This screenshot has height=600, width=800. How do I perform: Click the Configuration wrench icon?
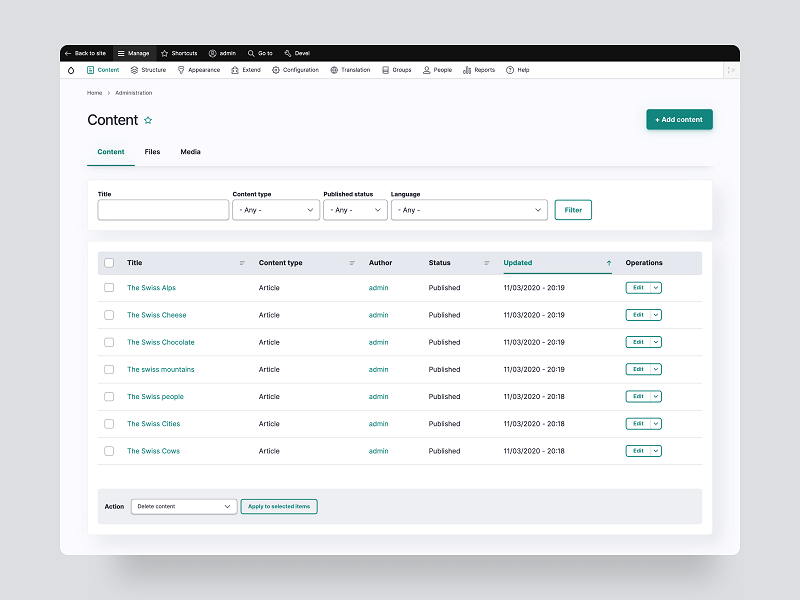275,70
